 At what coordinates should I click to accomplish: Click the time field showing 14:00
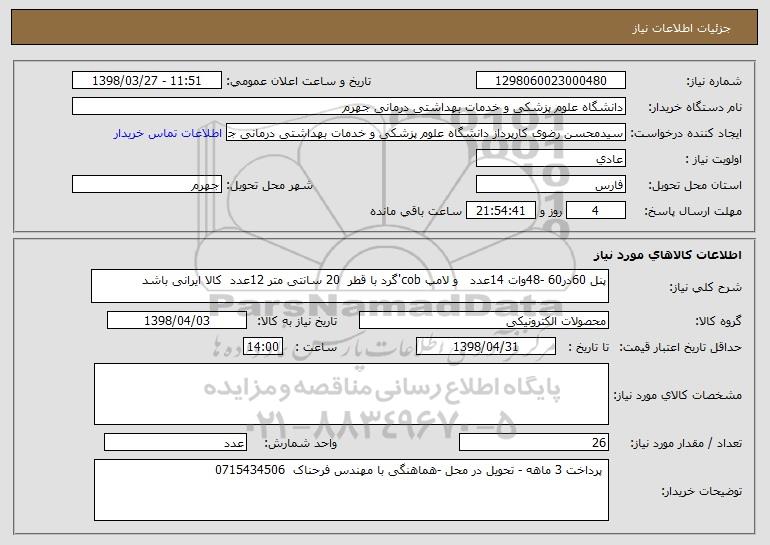(x=263, y=347)
